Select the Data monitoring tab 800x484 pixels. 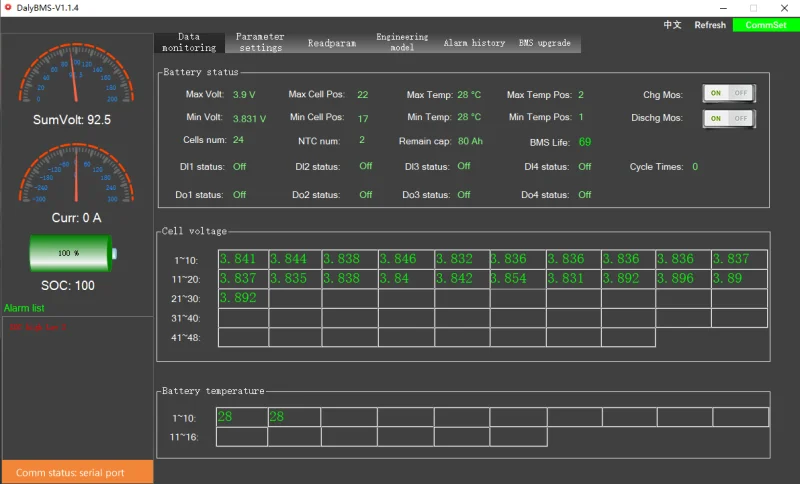click(x=189, y=42)
